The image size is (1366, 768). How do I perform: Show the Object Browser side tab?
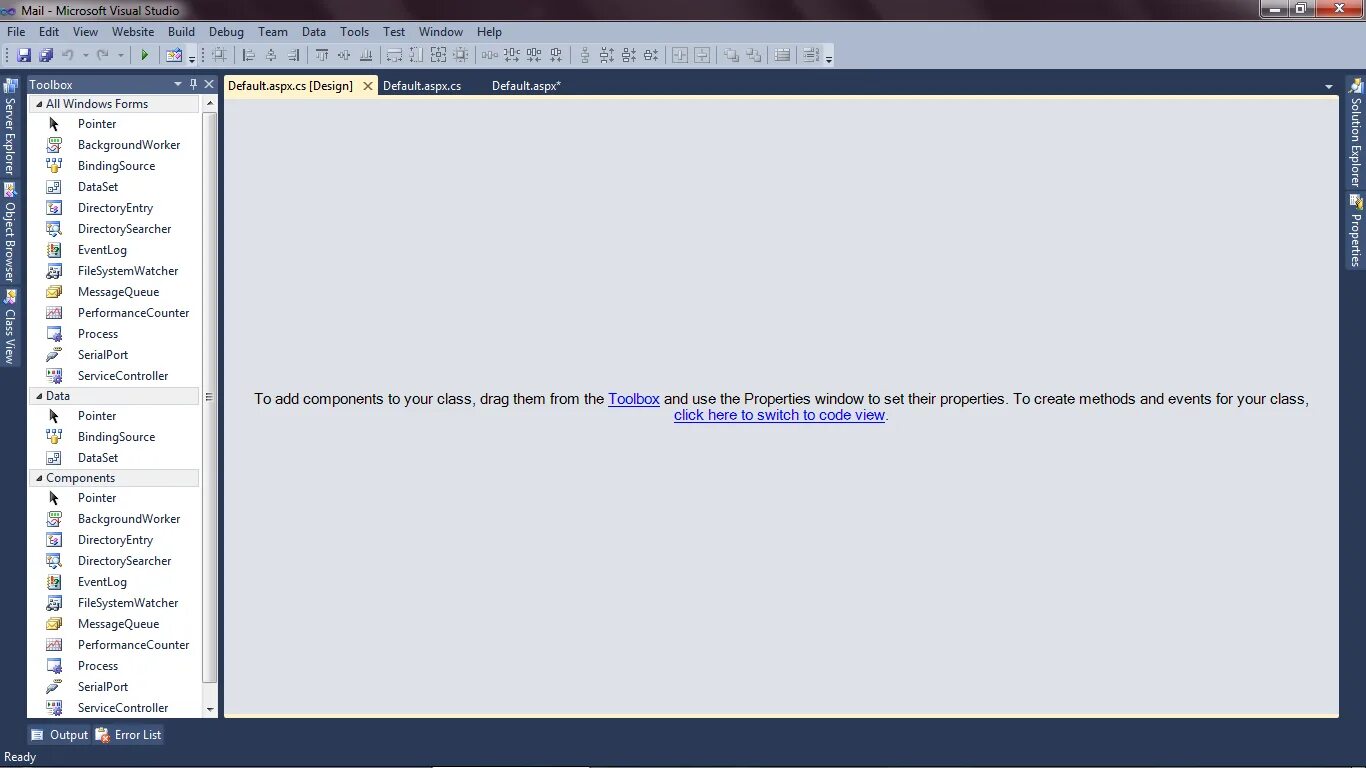point(10,232)
